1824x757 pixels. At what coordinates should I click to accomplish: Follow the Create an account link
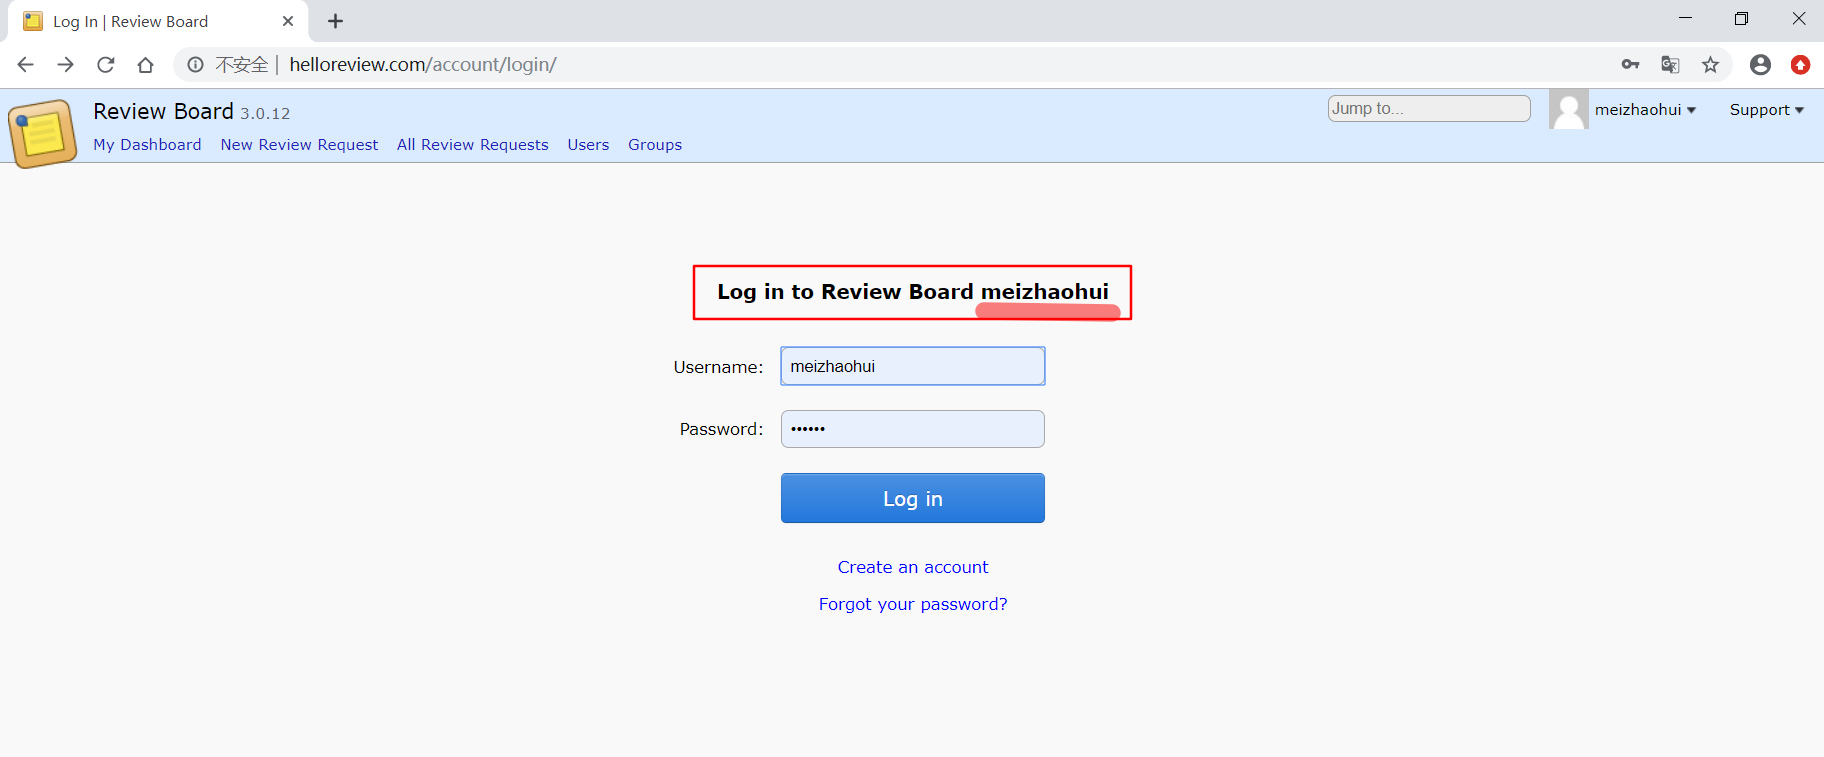tap(913, 567)
